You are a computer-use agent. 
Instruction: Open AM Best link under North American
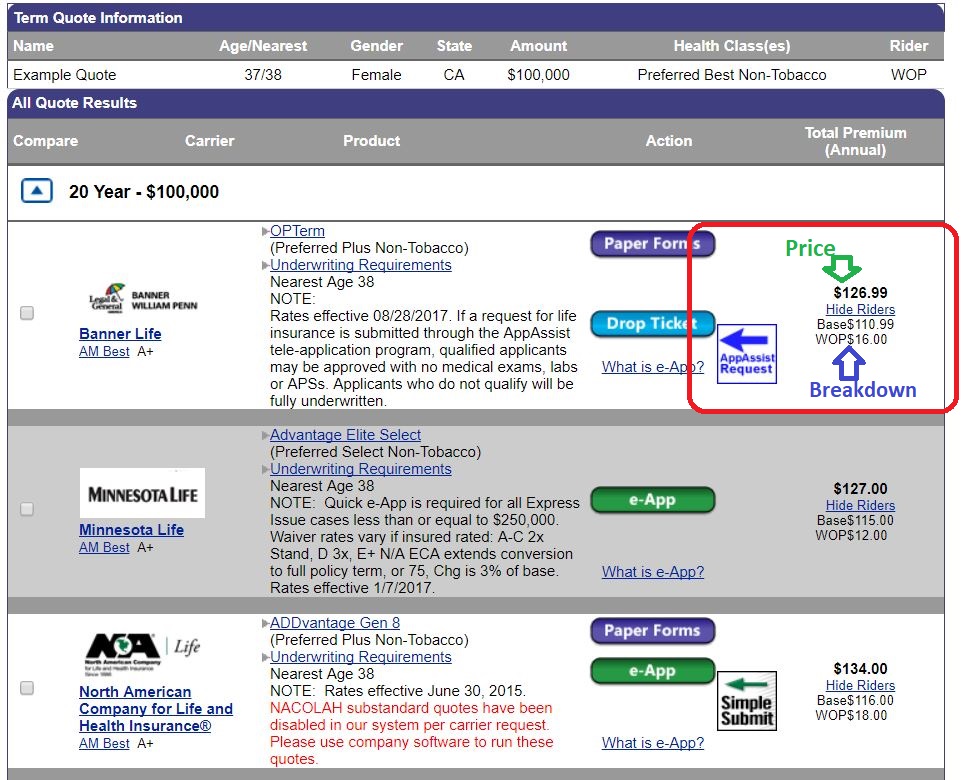[x=104, y=743]
